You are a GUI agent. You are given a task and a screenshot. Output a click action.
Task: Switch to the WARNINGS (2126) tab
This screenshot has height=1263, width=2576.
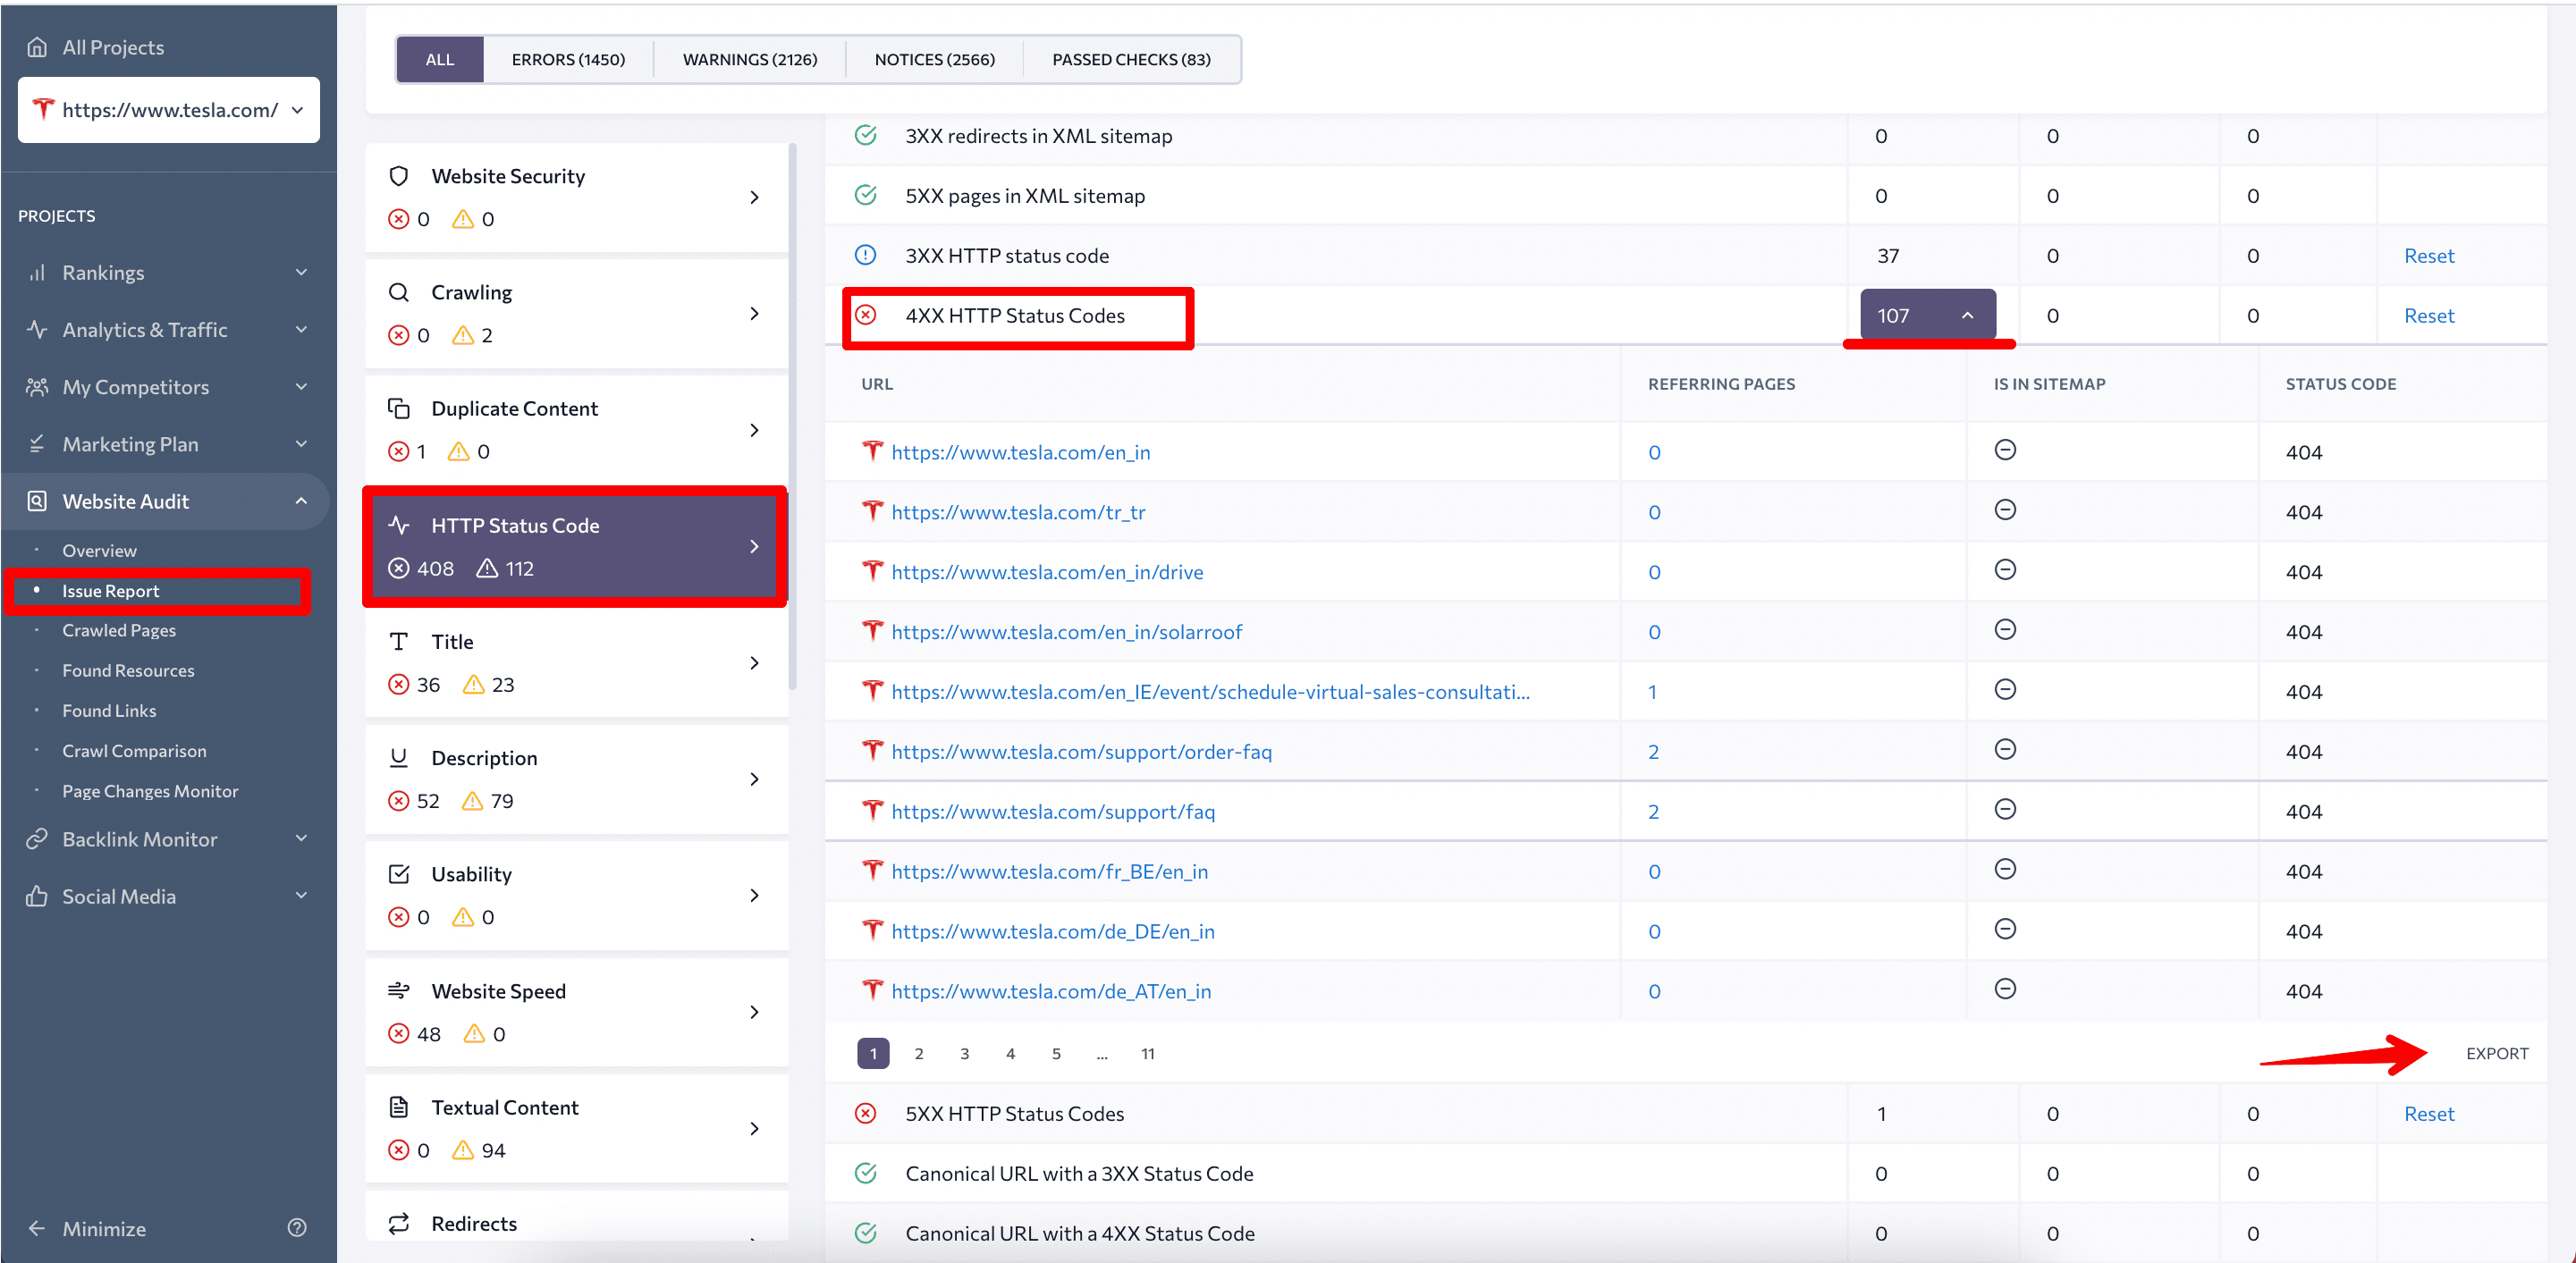750,59
